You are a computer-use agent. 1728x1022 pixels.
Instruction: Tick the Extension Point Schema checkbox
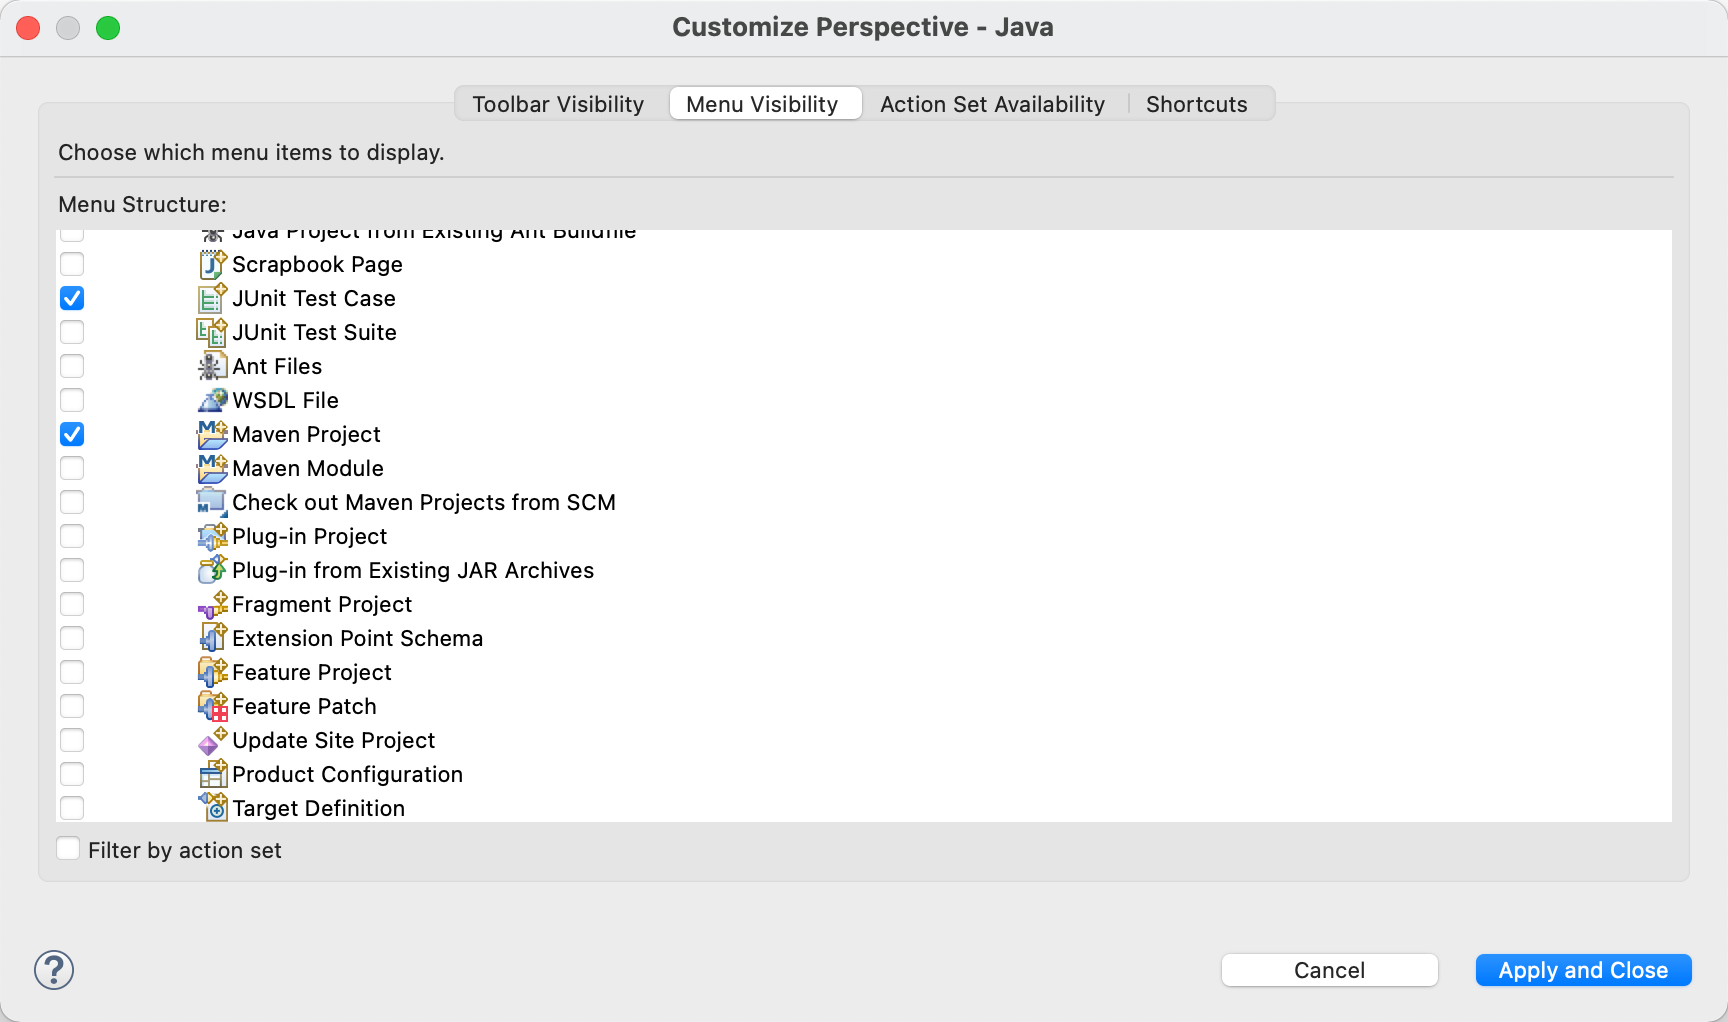(x=72, y=638)
